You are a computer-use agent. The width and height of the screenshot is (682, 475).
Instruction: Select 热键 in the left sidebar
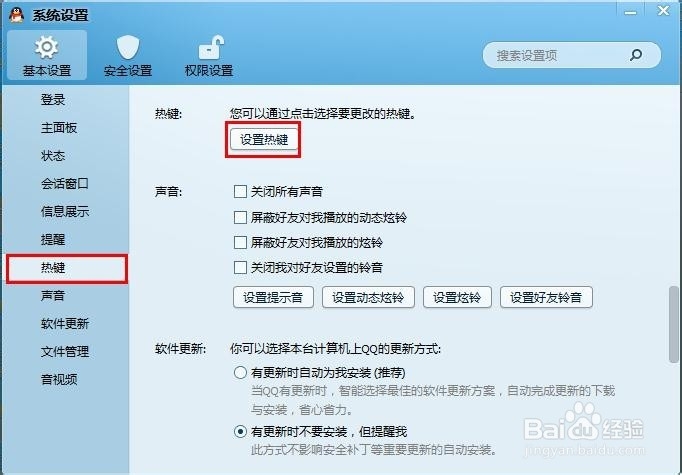[x=67, y=268]
